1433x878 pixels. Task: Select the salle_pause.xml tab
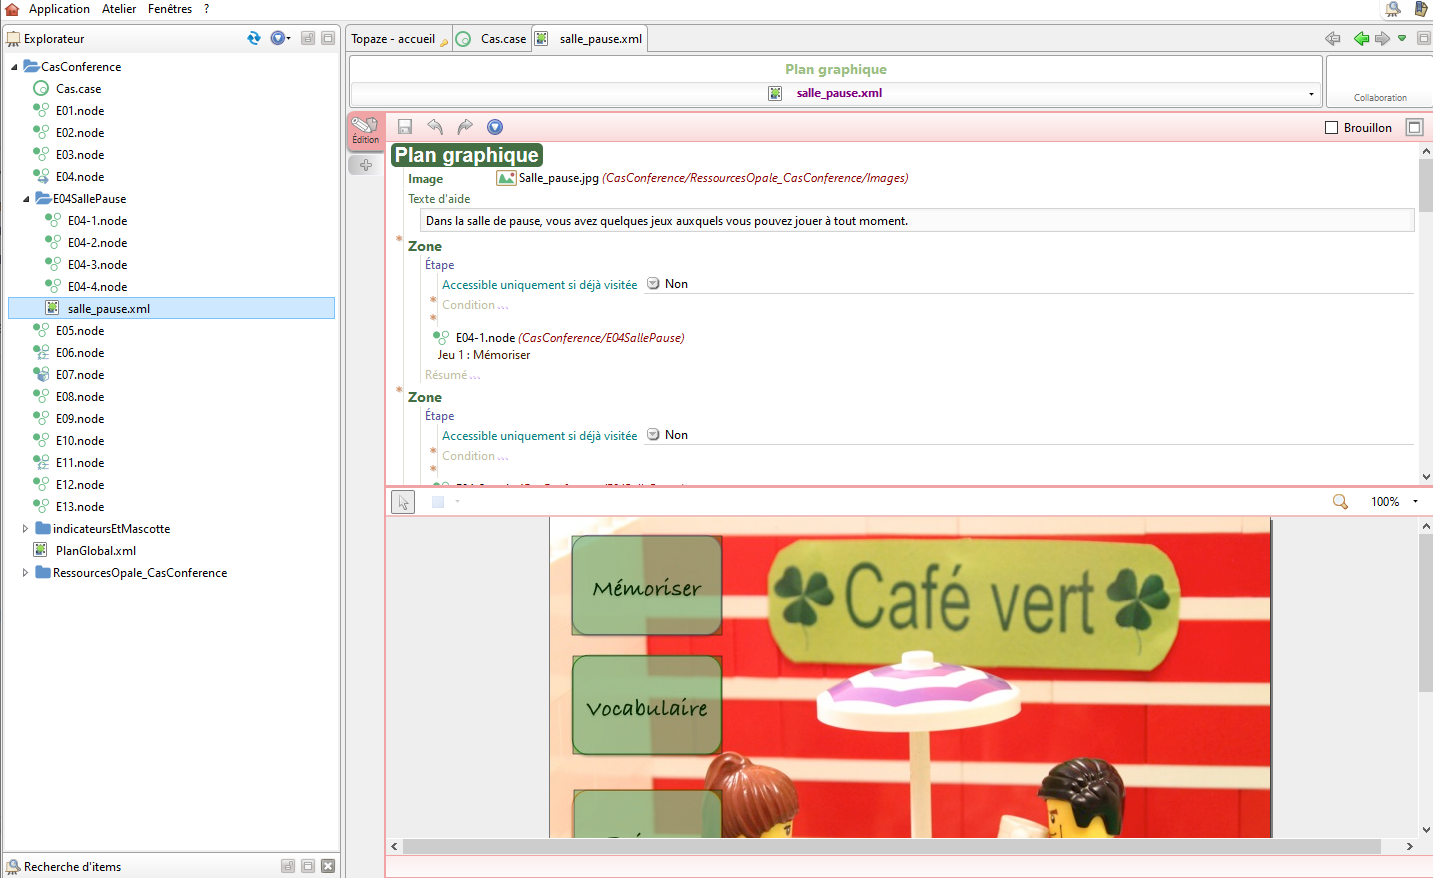coord(590,38)
